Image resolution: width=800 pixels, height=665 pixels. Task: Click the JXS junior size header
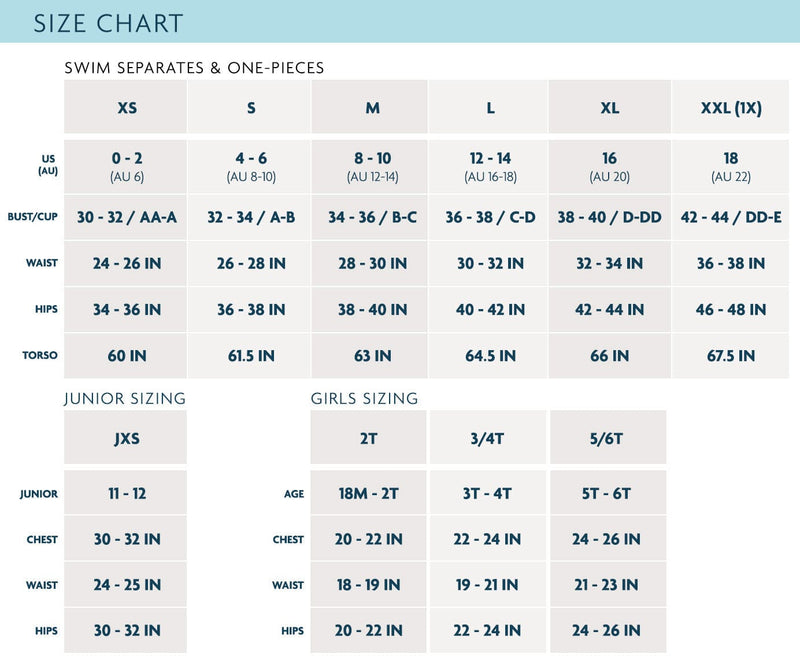tap(126, 437)
